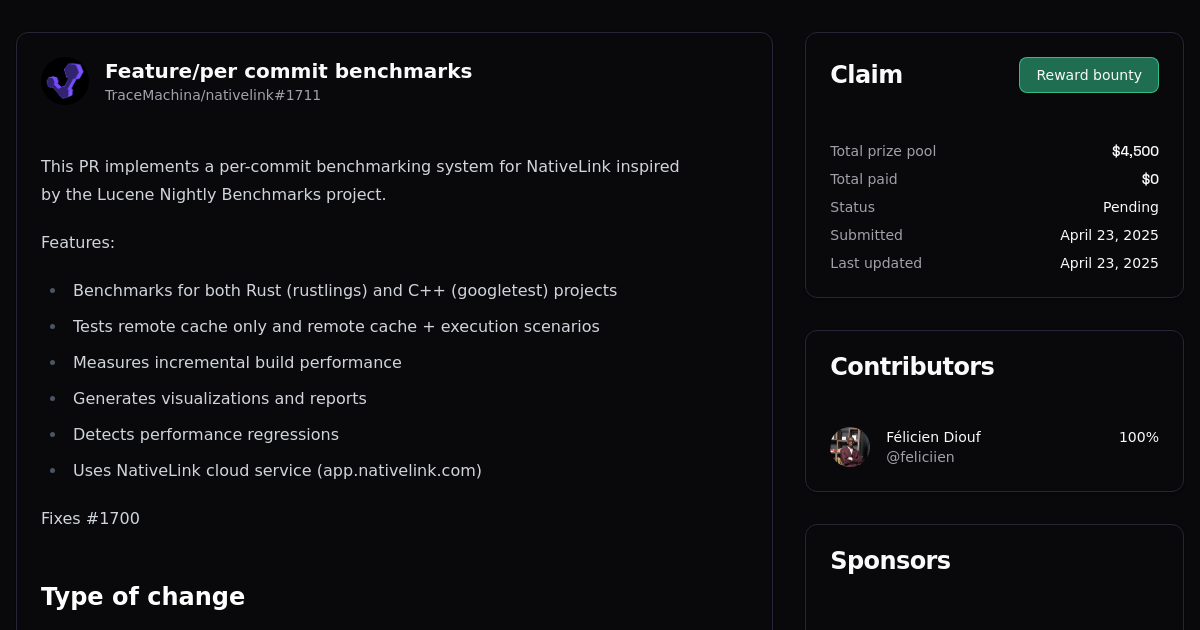Select the Feature/per commit benchmarks title

(x=289, y=71)
